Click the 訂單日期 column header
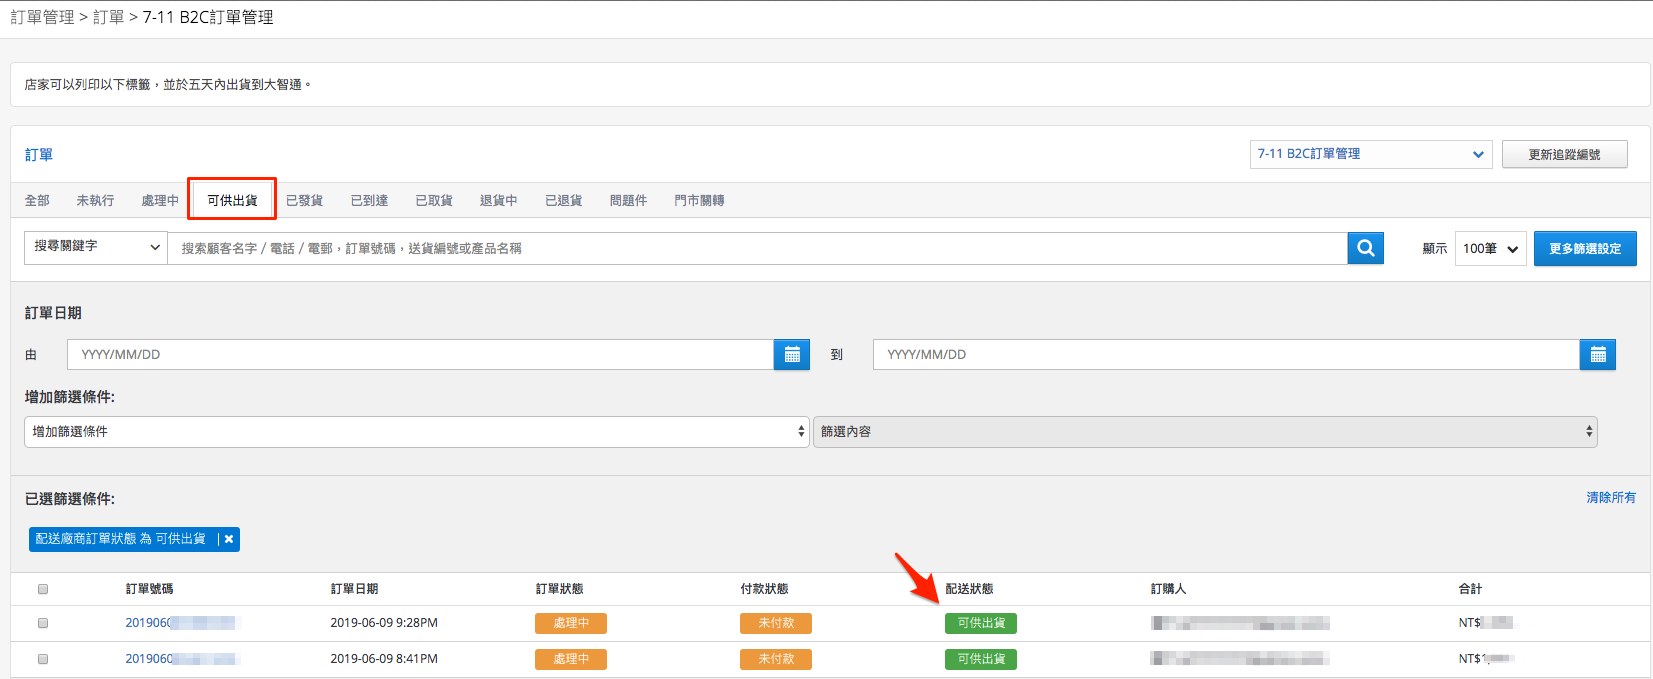This screenshot has width=1653, height=679. coord(355,589)
